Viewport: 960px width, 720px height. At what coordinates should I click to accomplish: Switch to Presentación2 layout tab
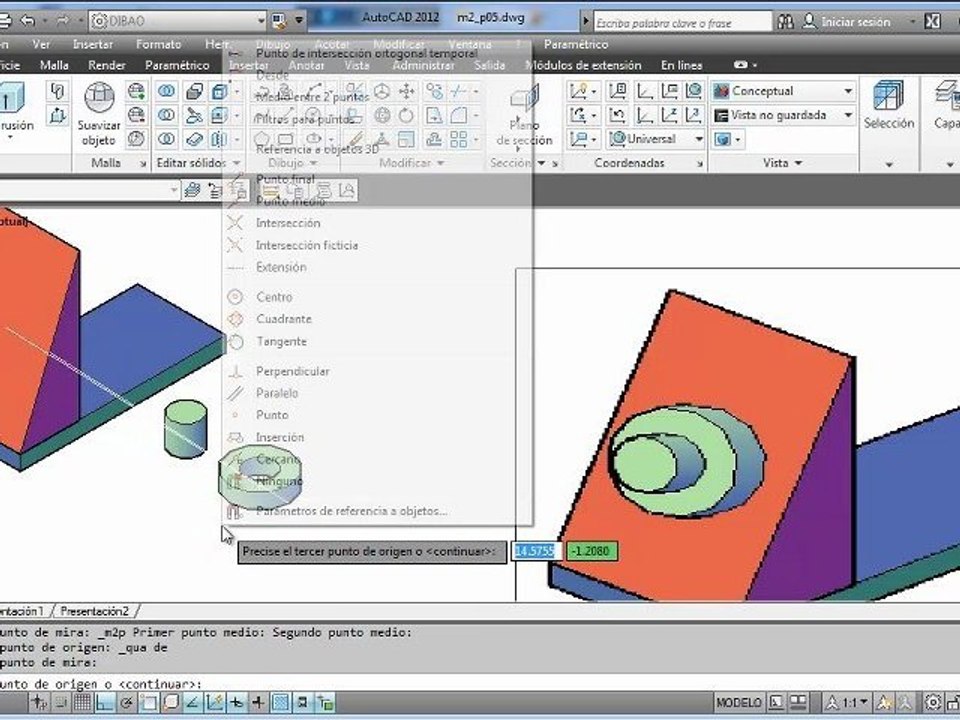95,611
